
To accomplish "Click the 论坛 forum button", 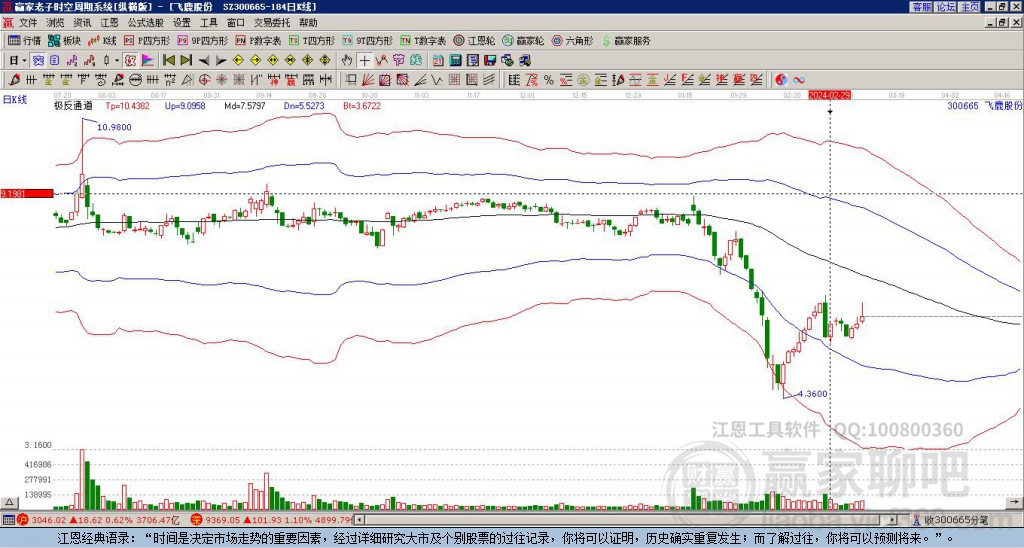I will click(945, 7).
